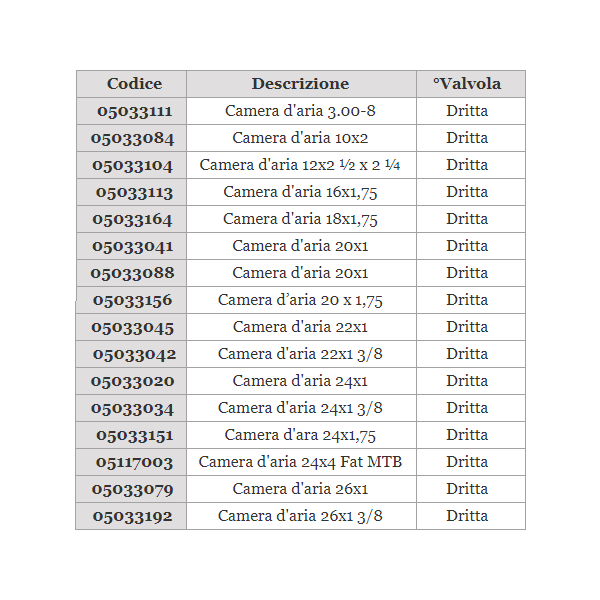Screen dimensions: 600x600
Task: Select product code 05033084
Action: [x=132, y=138]
